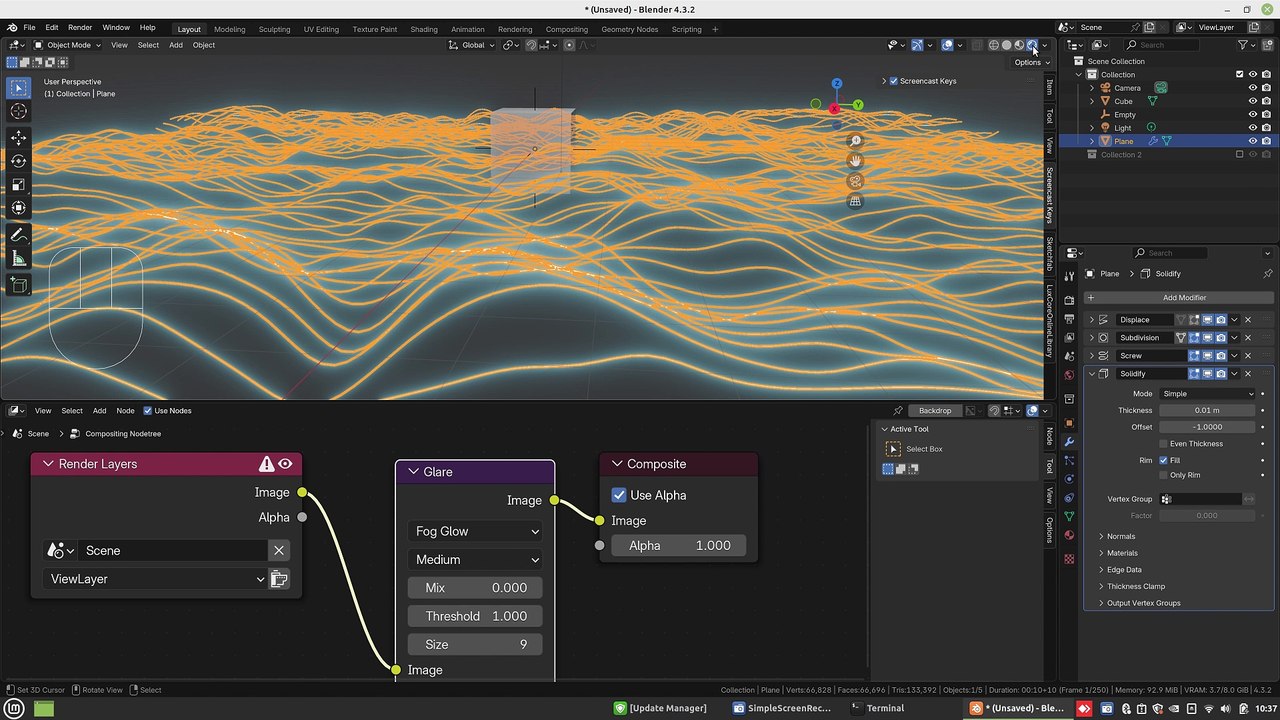1280x720 pixels.
Task: Select the Scale tool in viewport toolbar
Action: click(18, 185)
